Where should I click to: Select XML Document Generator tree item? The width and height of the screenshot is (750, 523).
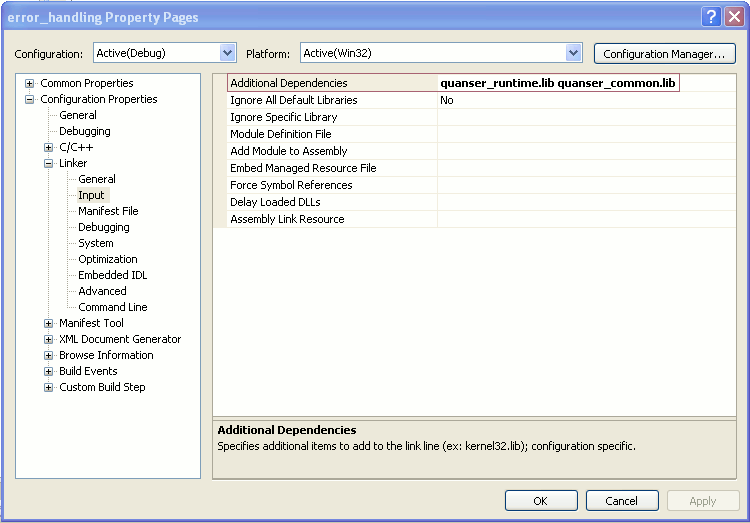pos(120,339)
